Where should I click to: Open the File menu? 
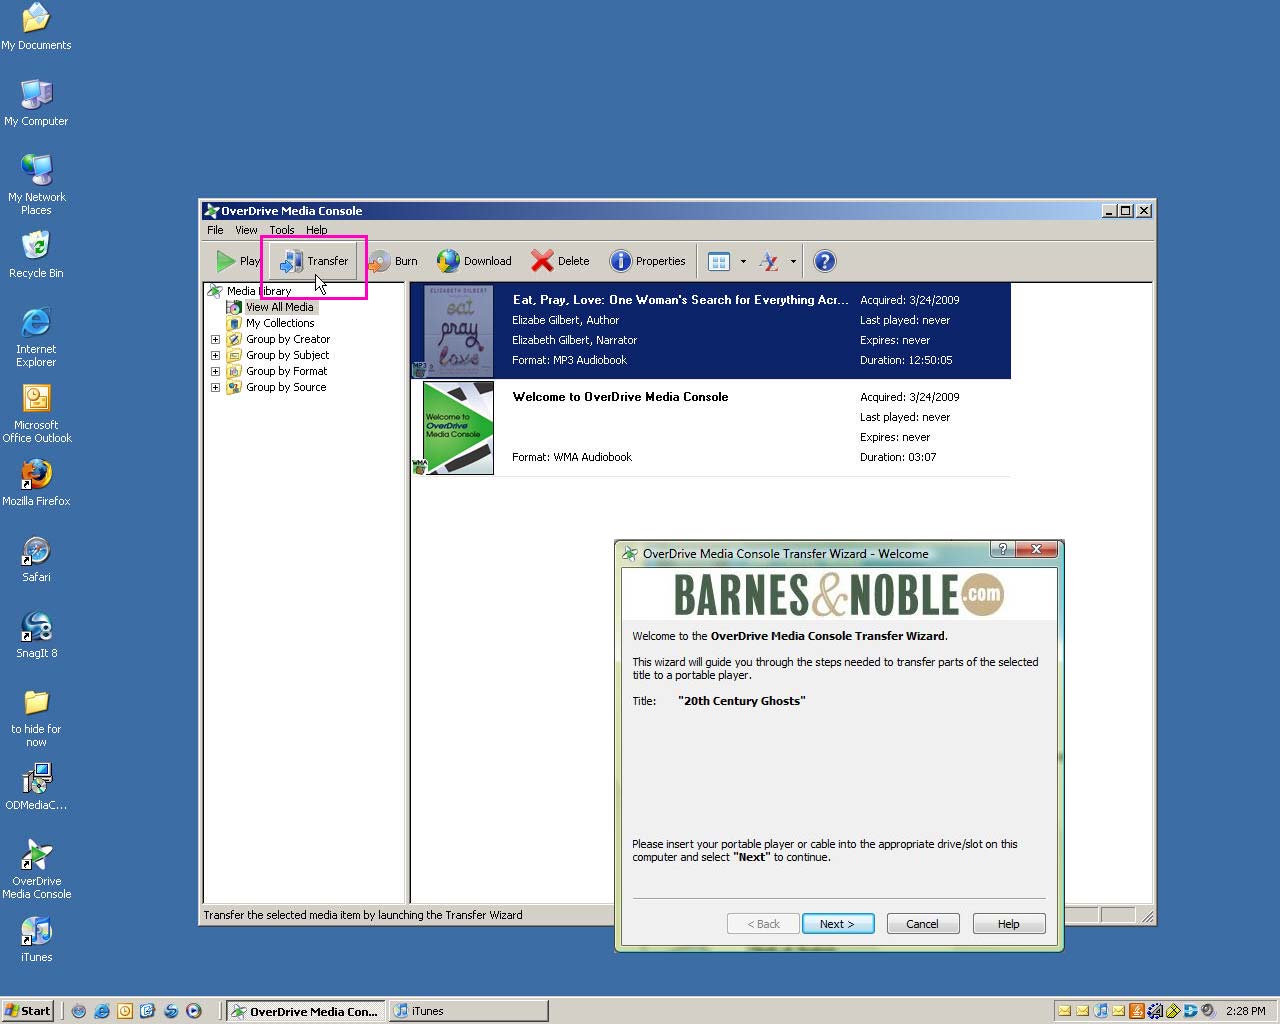pyautogui.click(x=215, y=230)
